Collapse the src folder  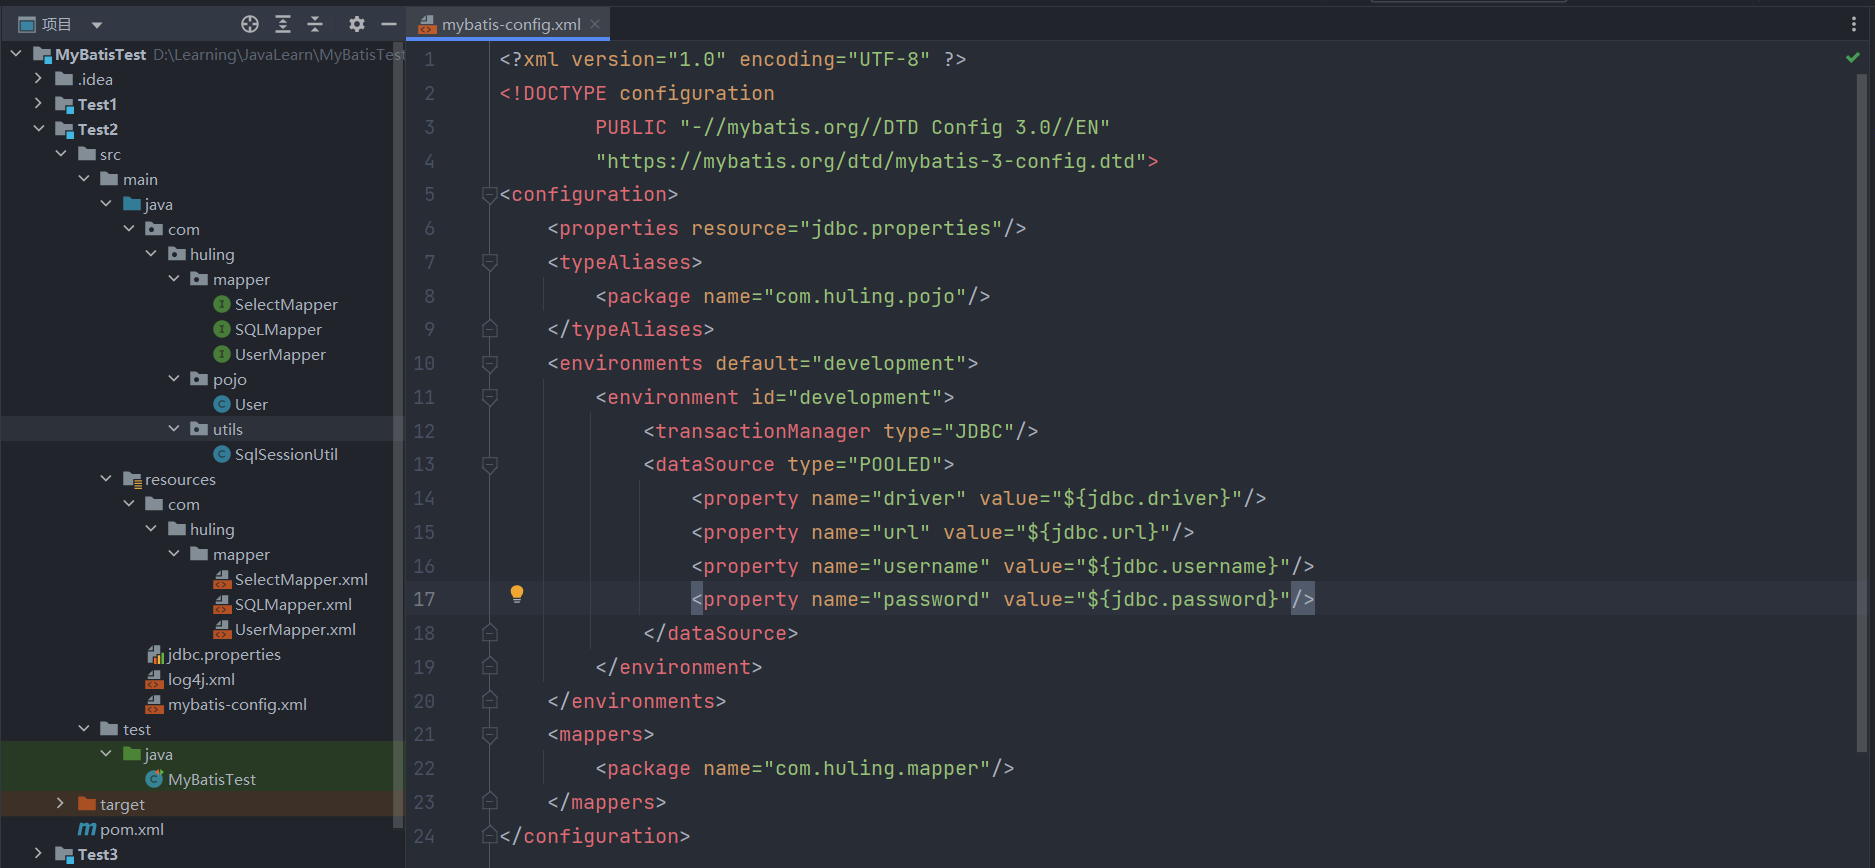click(x=61, y=153)
